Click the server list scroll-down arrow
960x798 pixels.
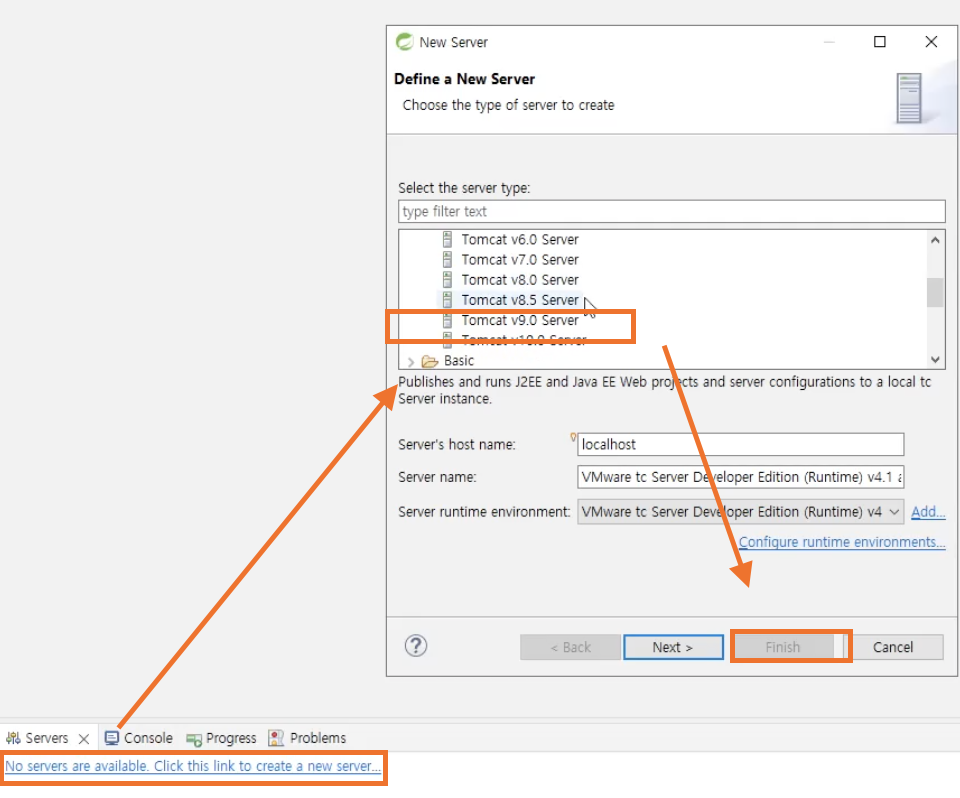click(x=935, y=359)
